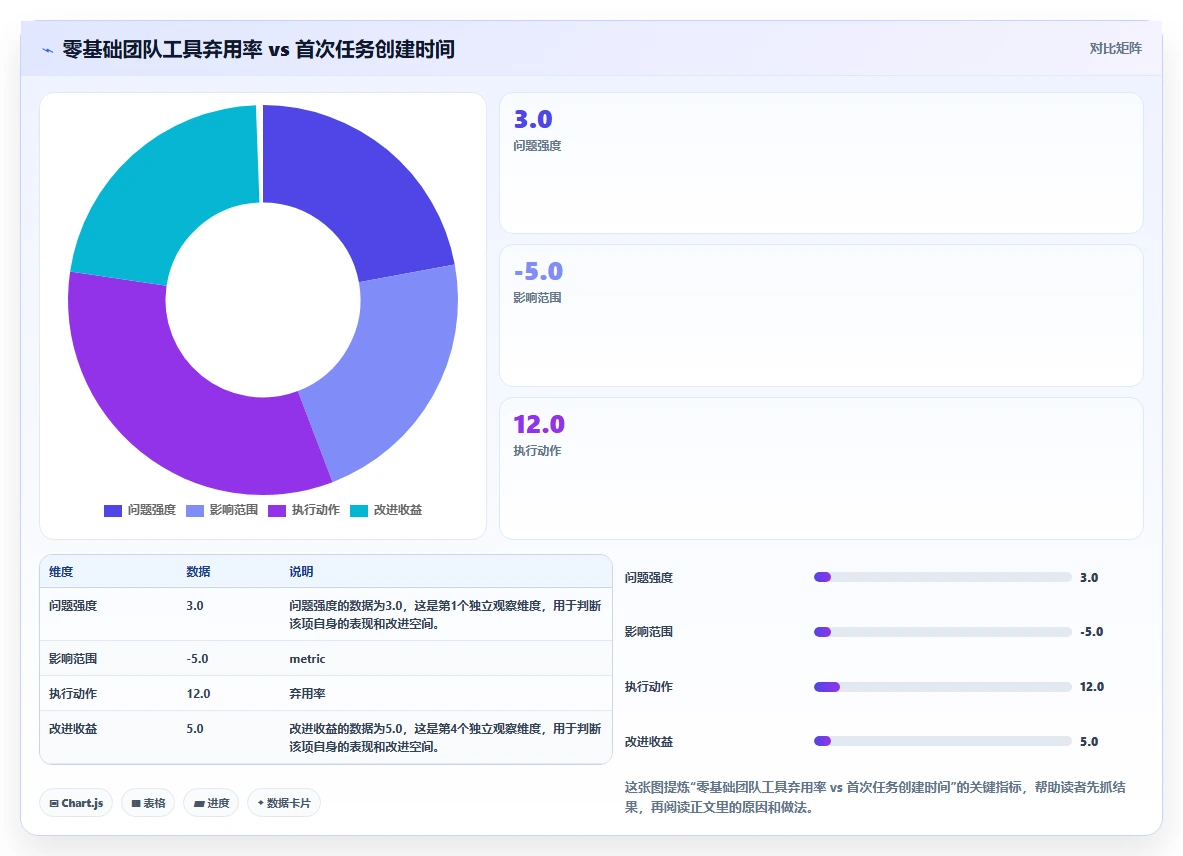Screen dimensions: 1183x856
Task: Click the 表格 tag chip
Action: (148, 803)
